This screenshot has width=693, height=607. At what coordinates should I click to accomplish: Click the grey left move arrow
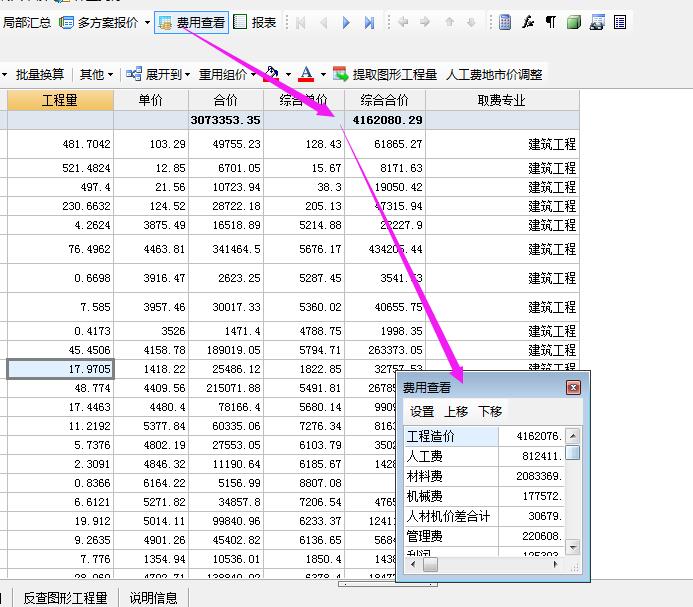[x=403, y=22]
